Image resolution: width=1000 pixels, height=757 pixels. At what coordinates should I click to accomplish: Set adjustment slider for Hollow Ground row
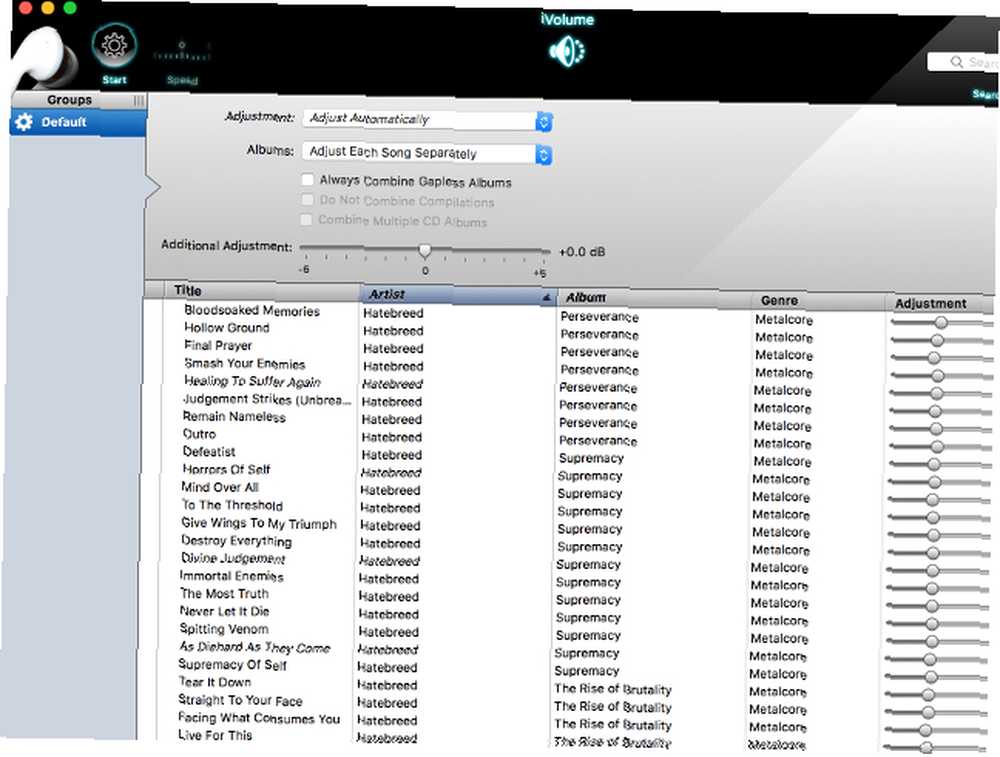[942, 340]
